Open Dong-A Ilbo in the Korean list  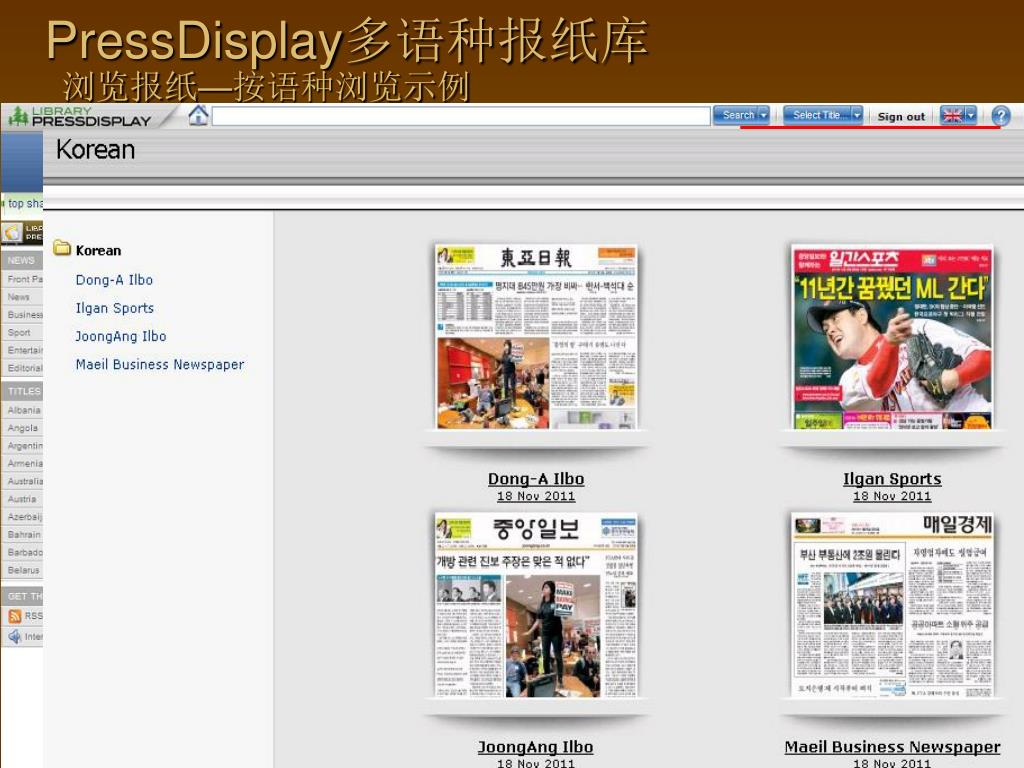tap(114, 280)
